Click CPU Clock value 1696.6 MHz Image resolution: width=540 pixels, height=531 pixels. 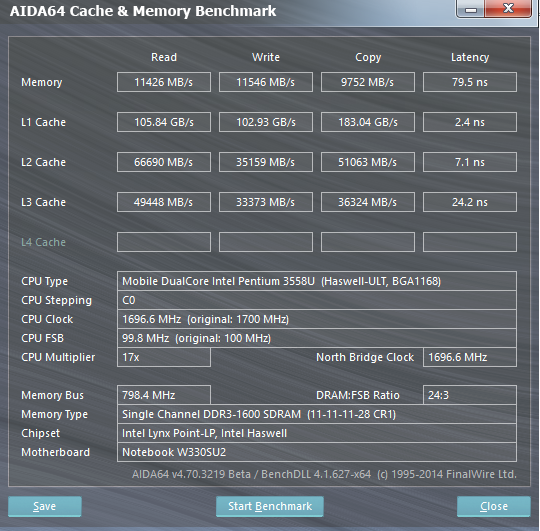coord(317,319)
